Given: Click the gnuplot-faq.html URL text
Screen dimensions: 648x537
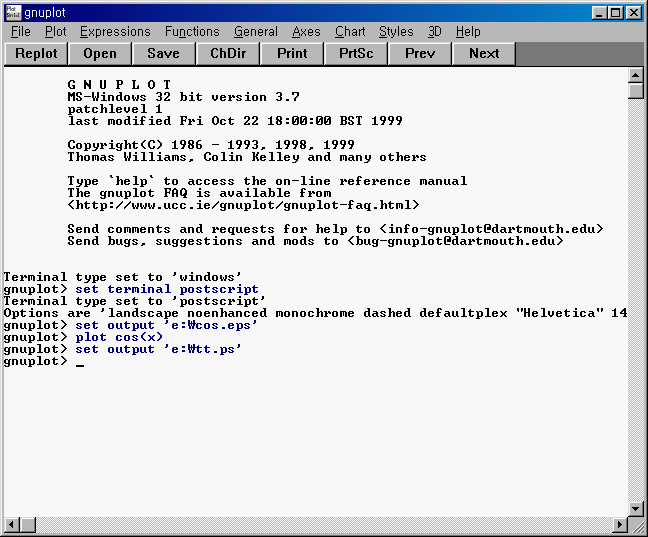Looking at the screenshot, I should coord(243,205).
